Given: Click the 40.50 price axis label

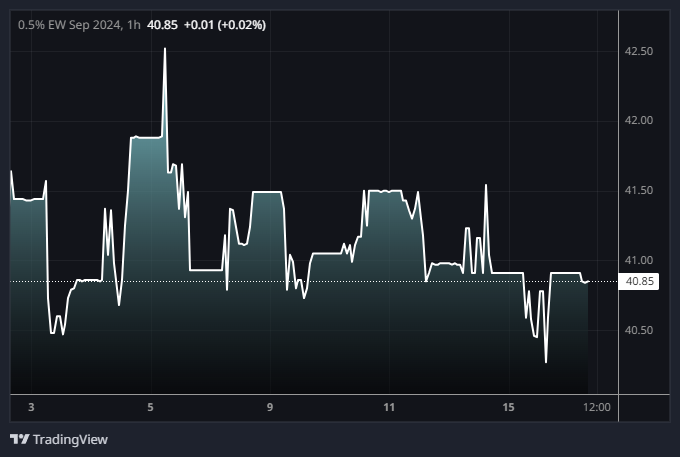Looking at the screenshot, I should (639, 330).
